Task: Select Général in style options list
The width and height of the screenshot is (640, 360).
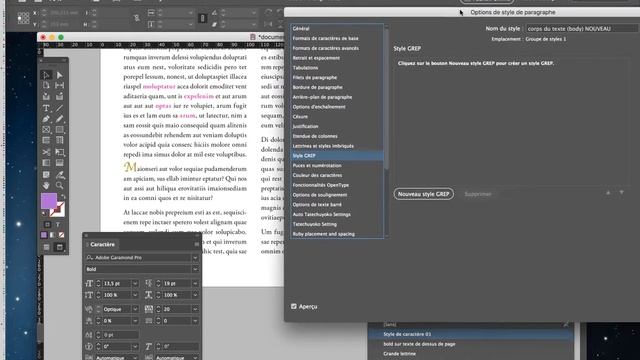Action: tap(337, 29)
